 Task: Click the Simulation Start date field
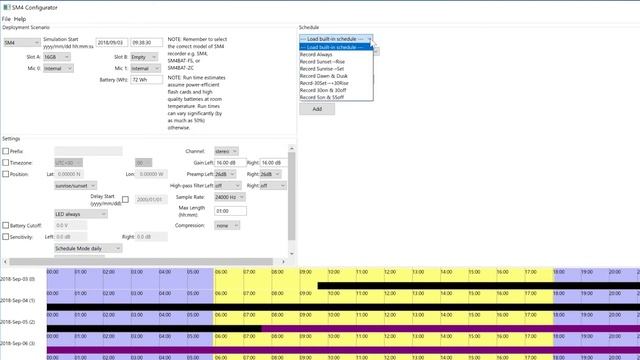(112, 42)
